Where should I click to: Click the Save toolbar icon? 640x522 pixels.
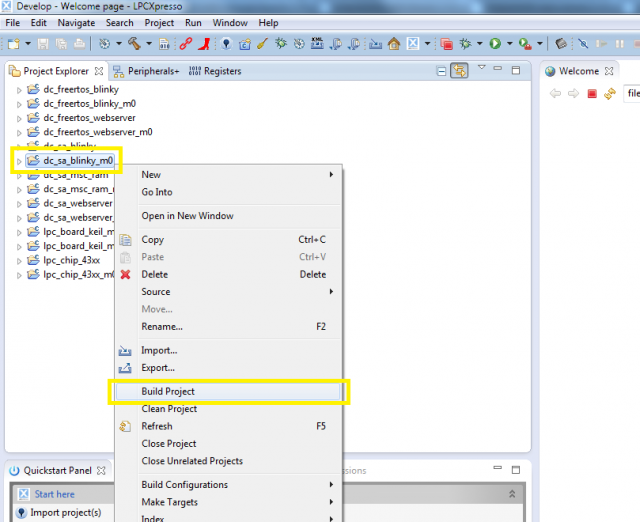(43, 44)
